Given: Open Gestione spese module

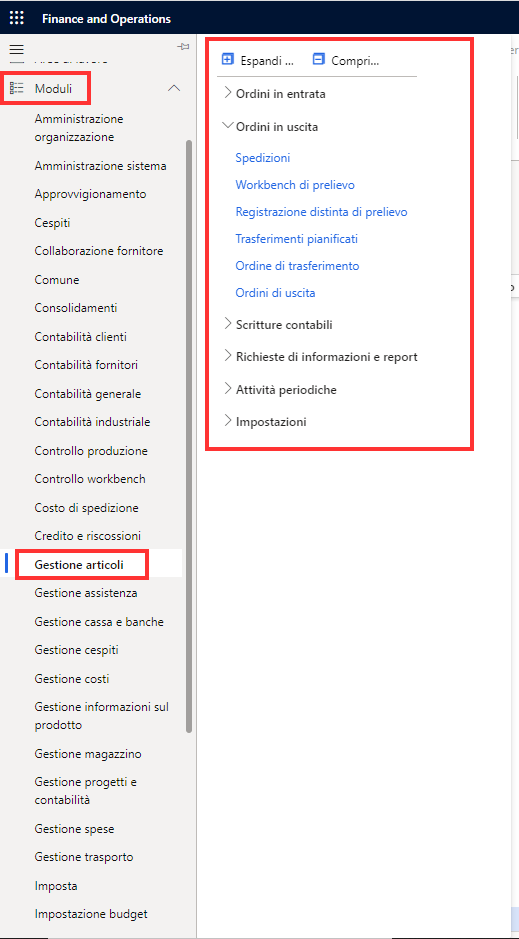Looking at the screenshot, I should (x=74, y=829).
